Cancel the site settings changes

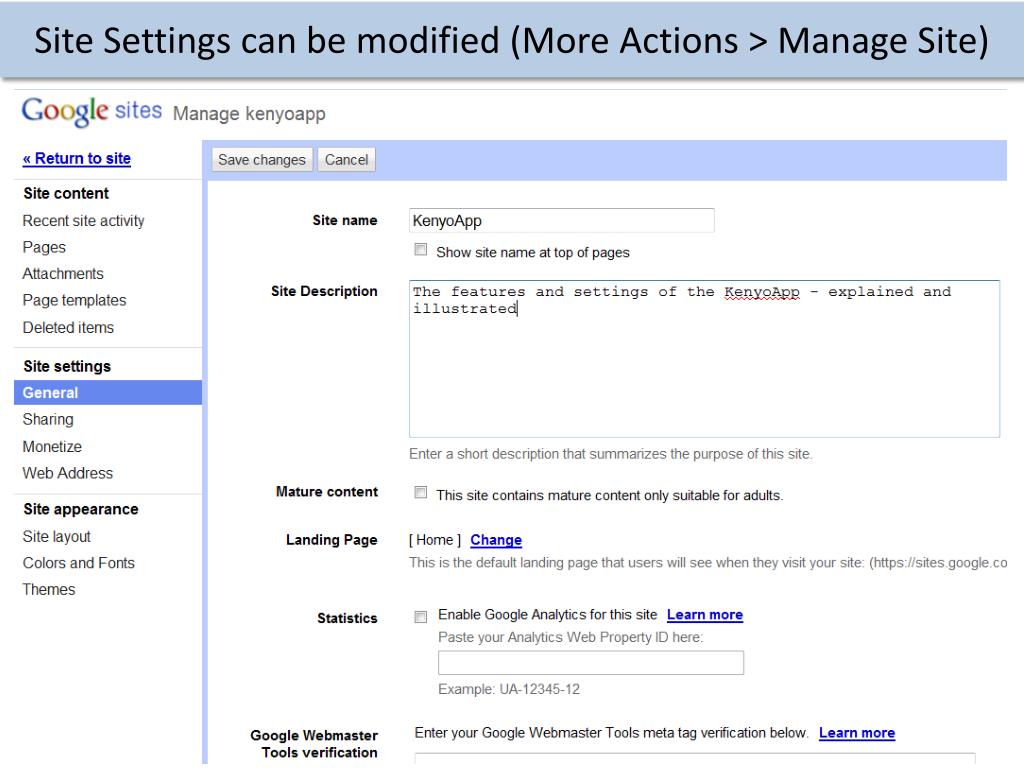coord(346,160)
